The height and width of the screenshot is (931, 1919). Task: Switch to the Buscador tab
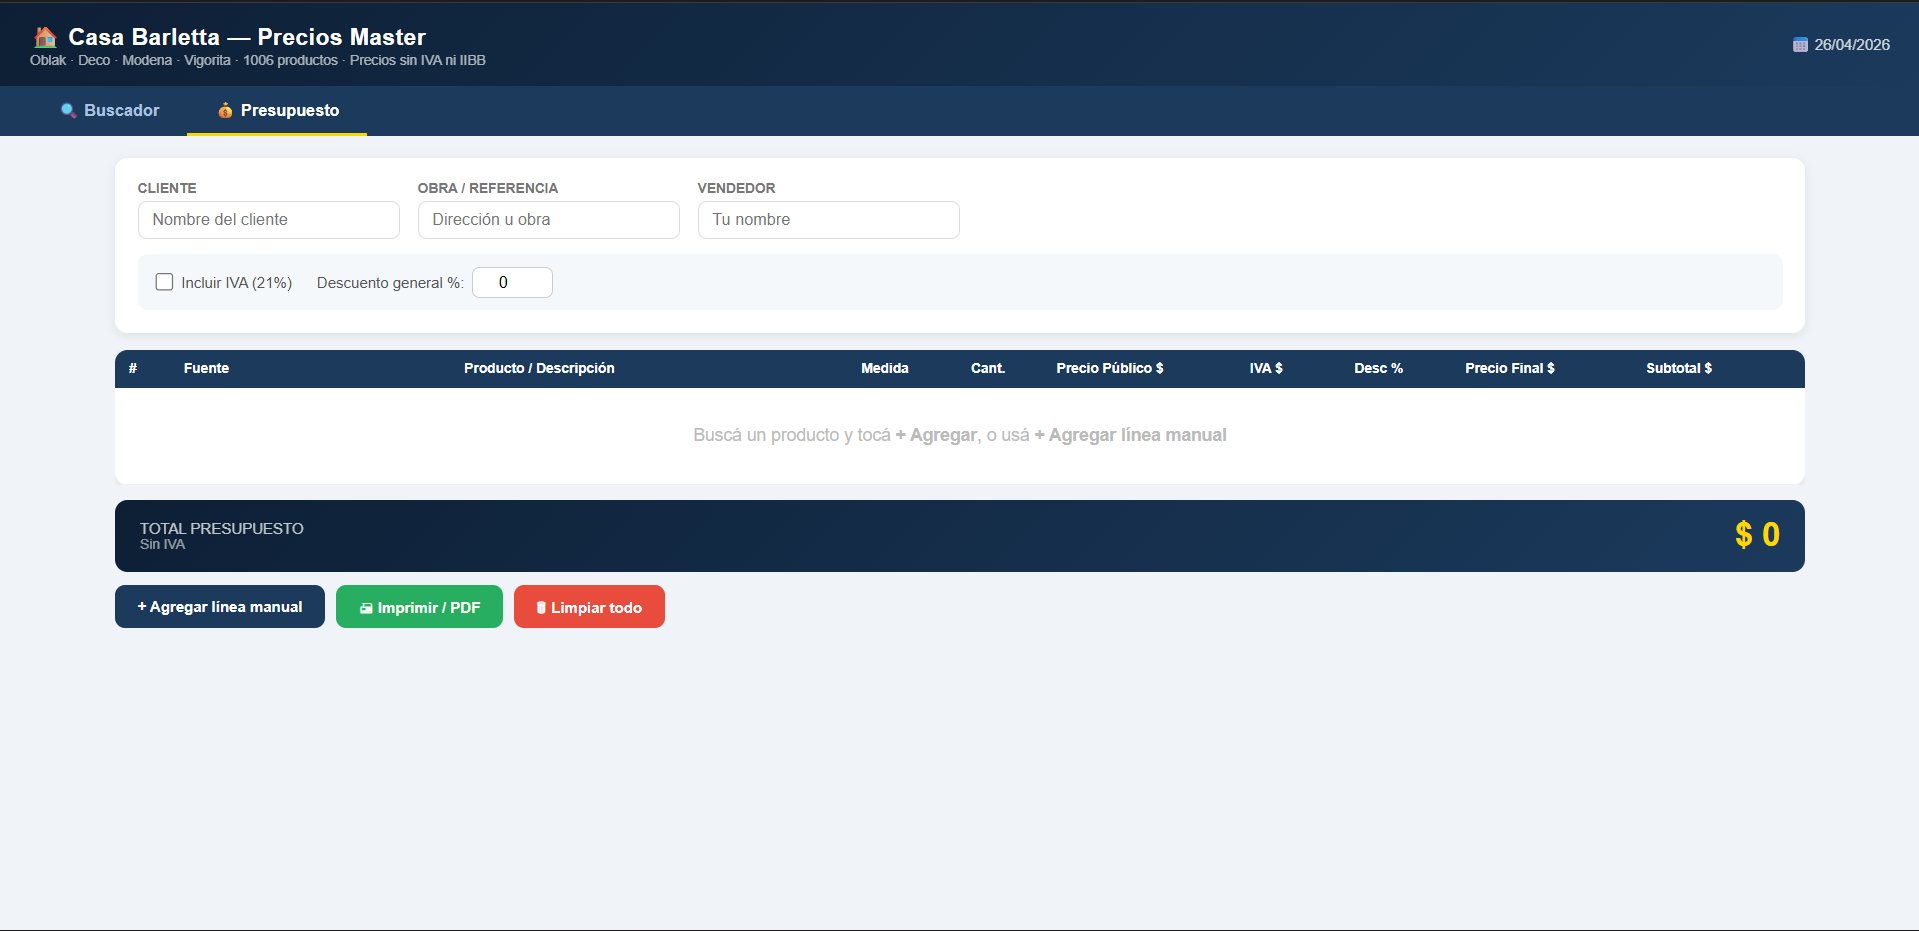point(110,111)
